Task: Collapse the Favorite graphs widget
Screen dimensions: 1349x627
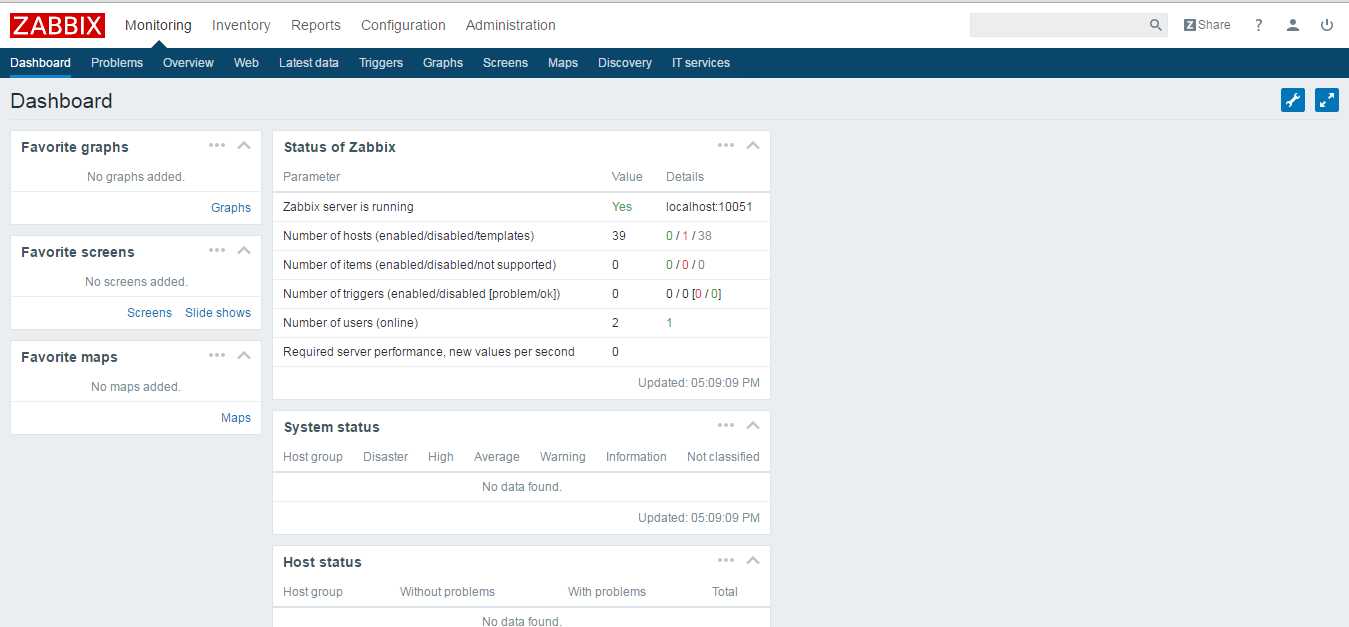Action: coord(244,145)
